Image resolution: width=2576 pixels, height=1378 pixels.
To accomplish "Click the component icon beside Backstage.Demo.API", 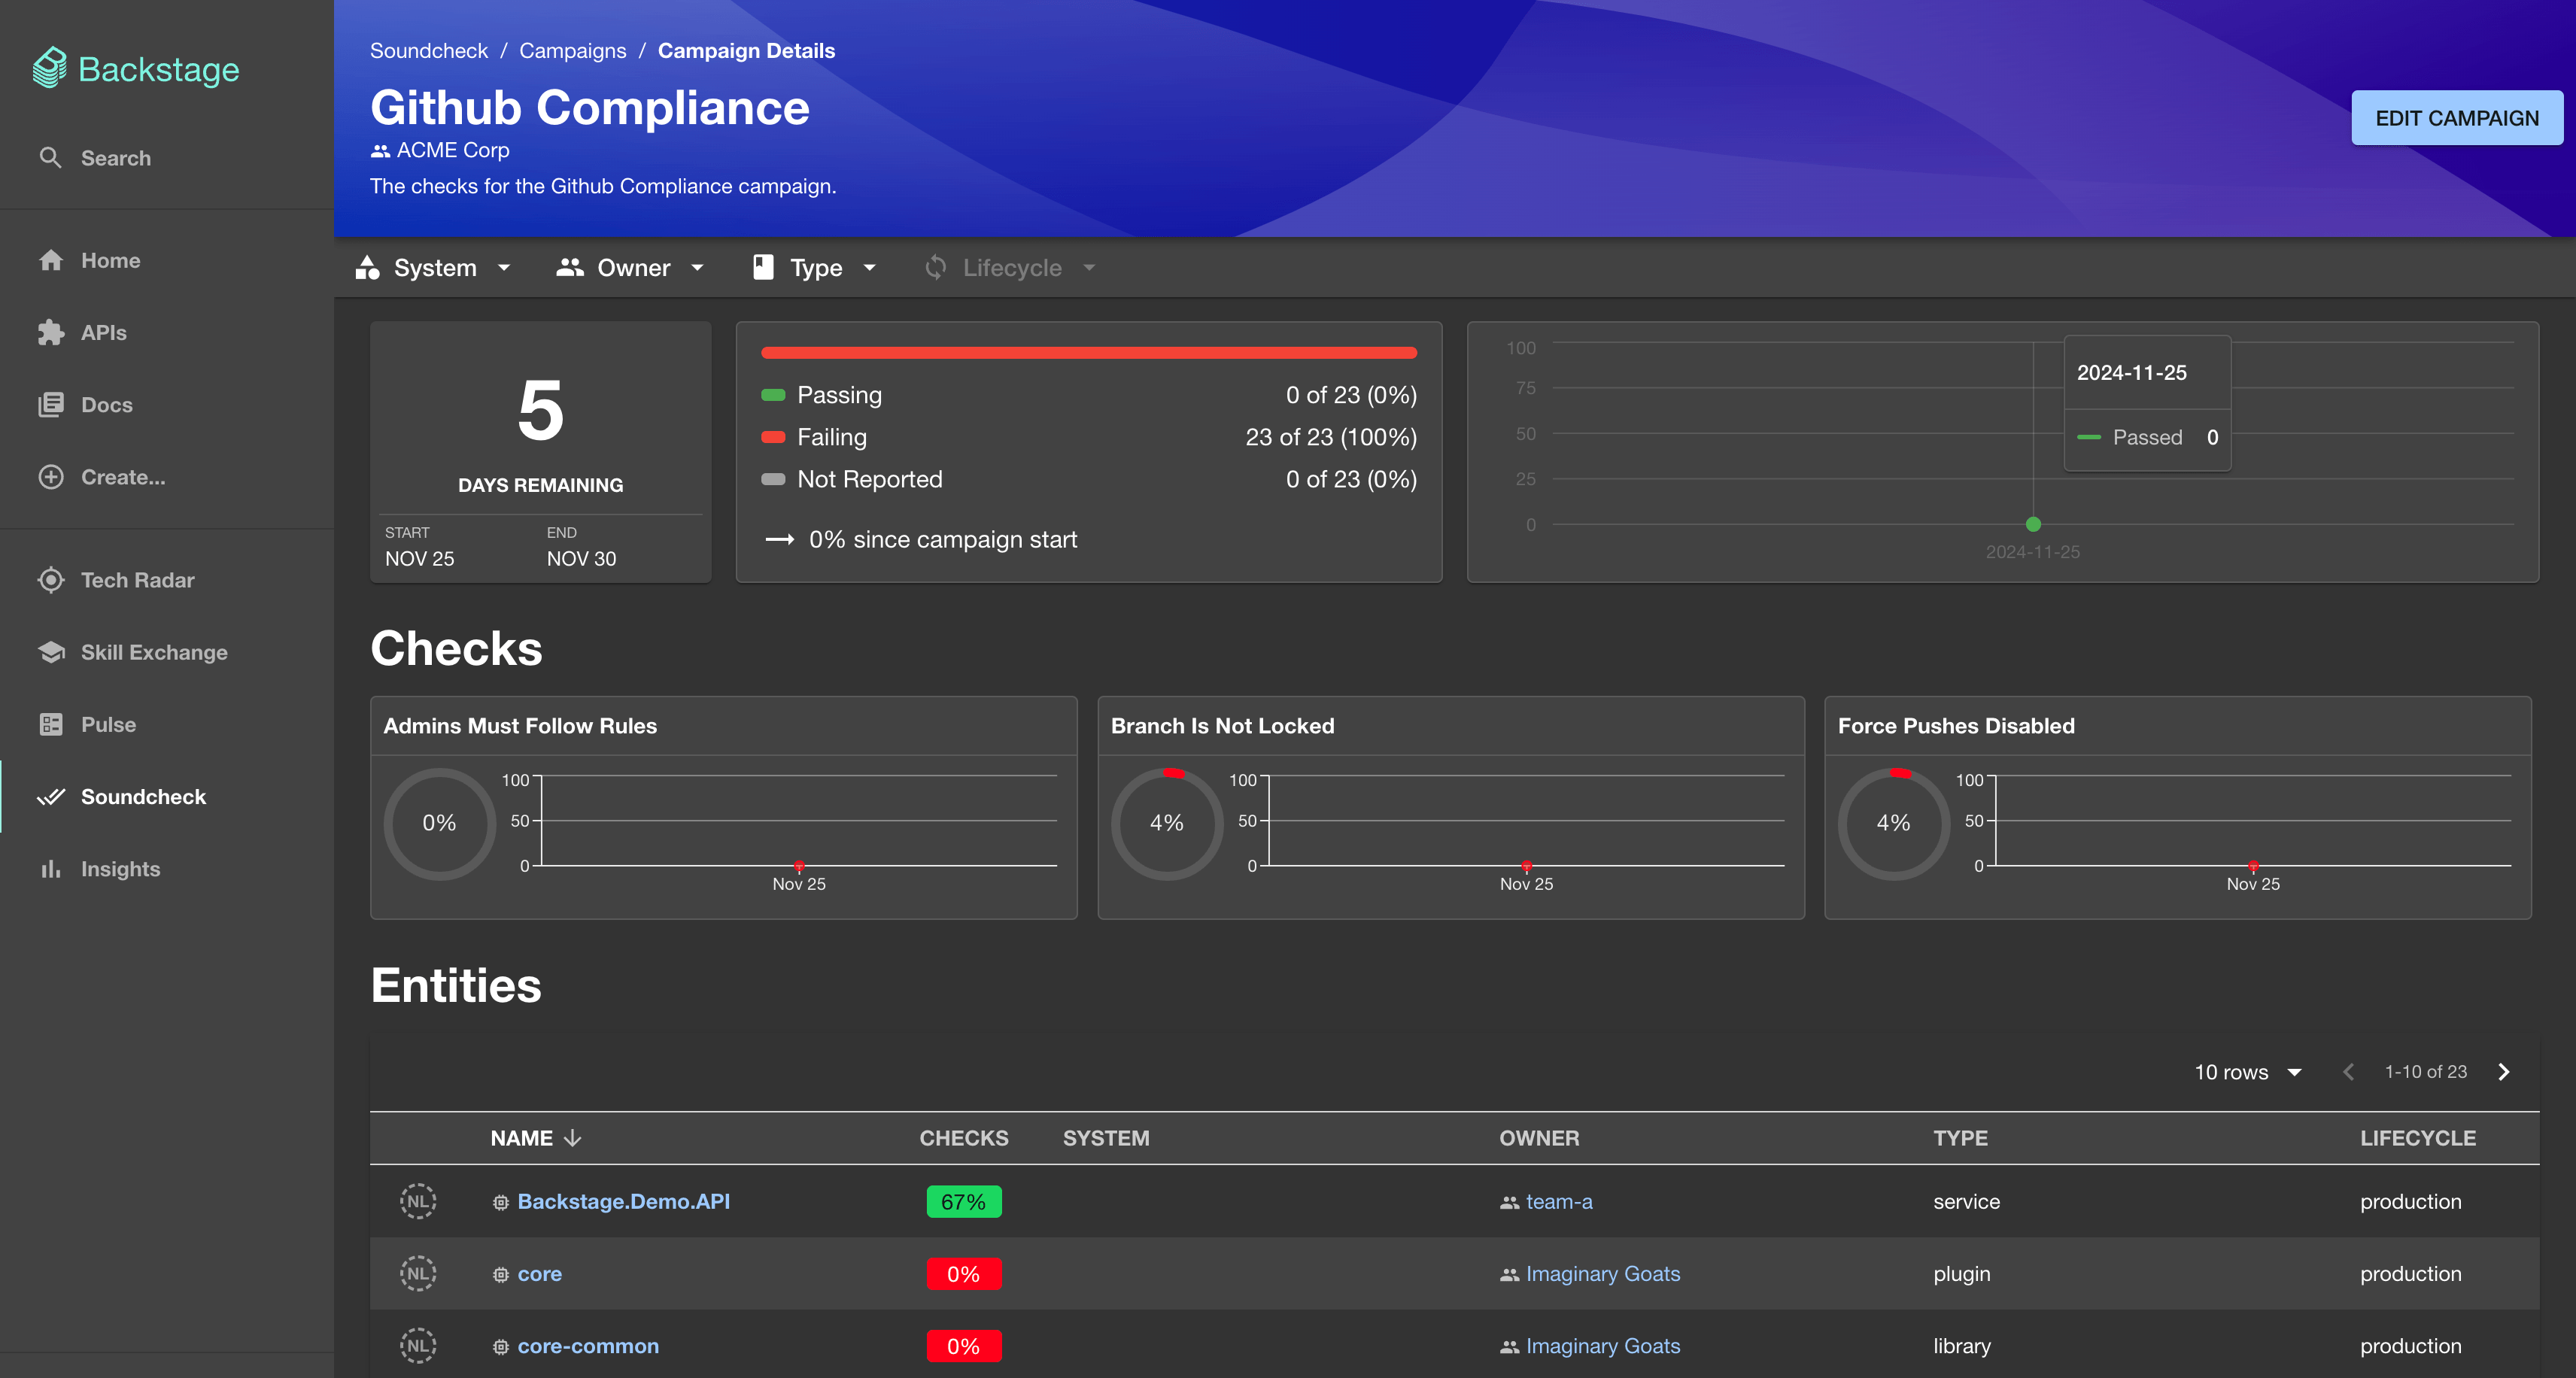I will [501, 1202].
